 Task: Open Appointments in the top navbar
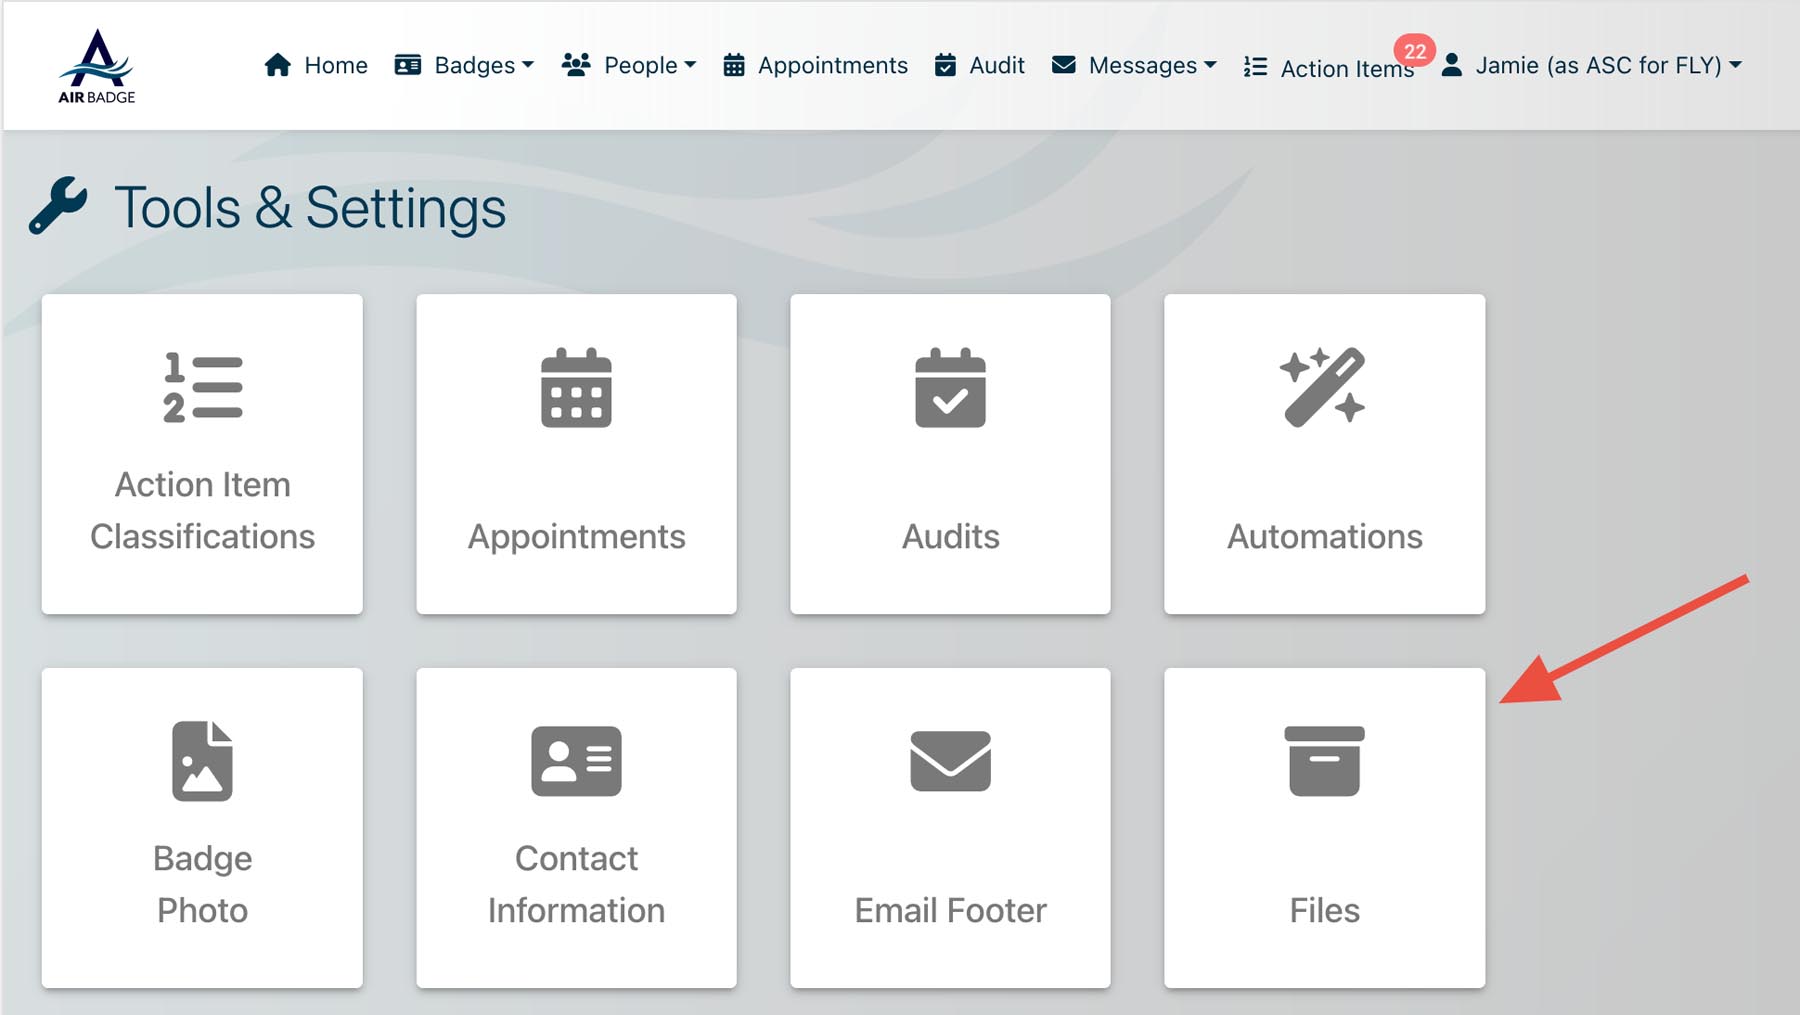816,66
